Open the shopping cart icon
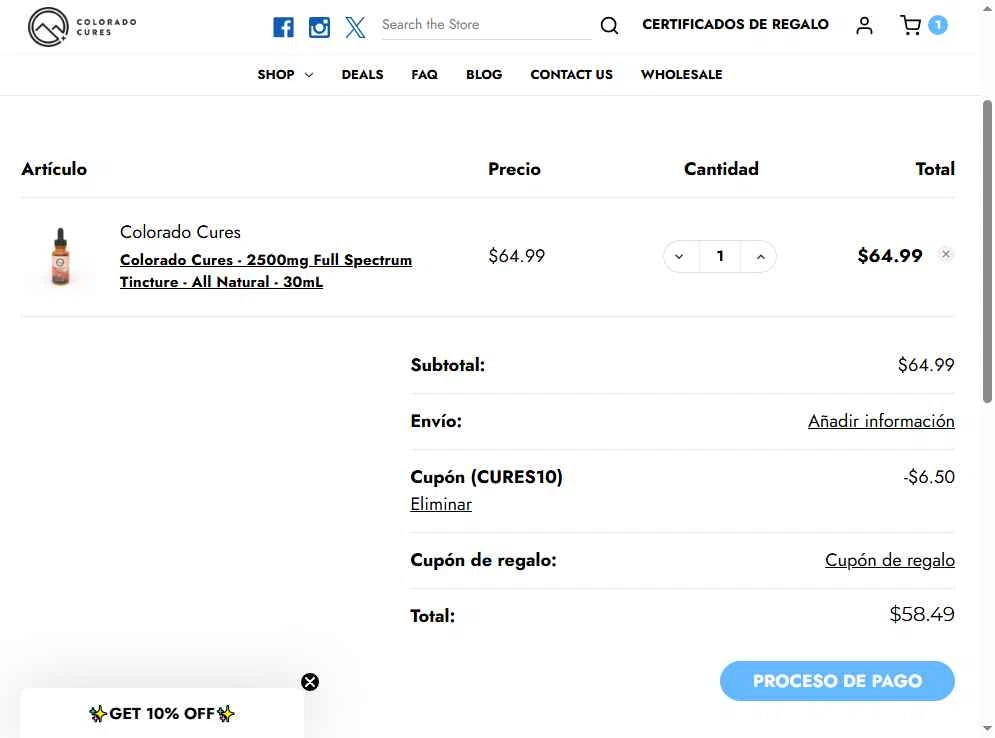Viewport: 995px width, 738px height. [911, 25]
